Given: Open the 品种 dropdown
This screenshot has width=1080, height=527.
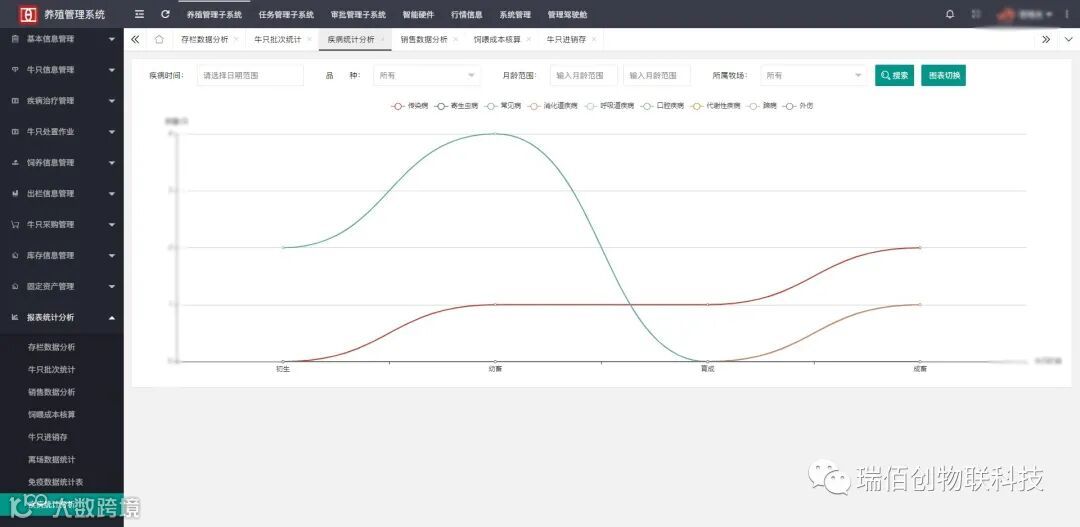Looking at the screenshot, I should pyautogui.click(x=427, y=75).
